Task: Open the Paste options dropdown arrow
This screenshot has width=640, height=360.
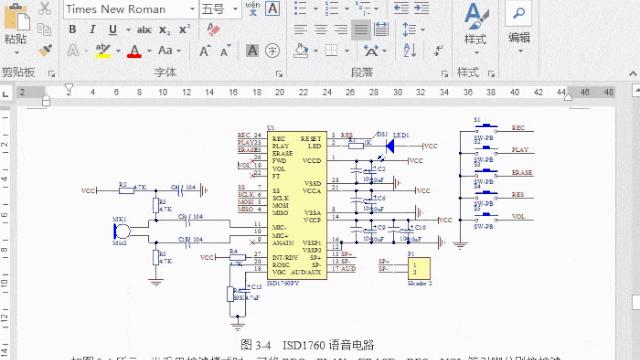Action: pyautogui.click(x=16, y=53)
